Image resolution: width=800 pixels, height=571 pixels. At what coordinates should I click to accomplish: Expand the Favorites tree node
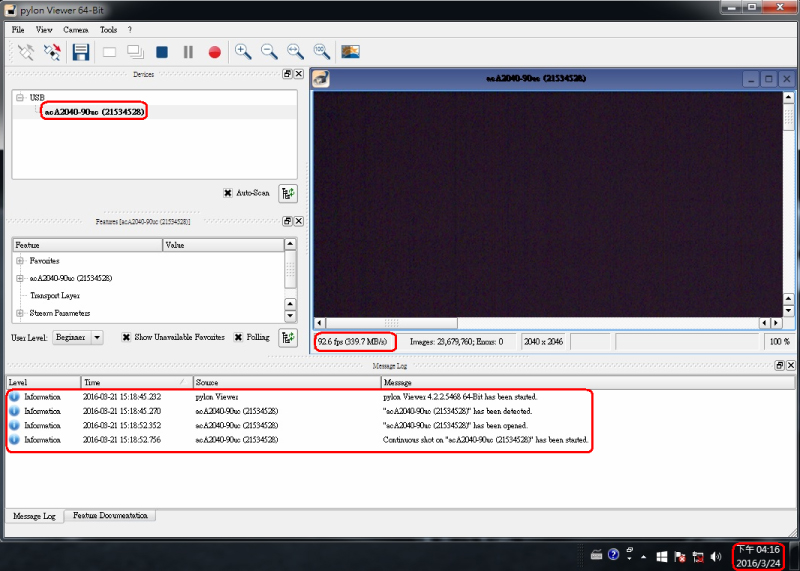[19, 261]
